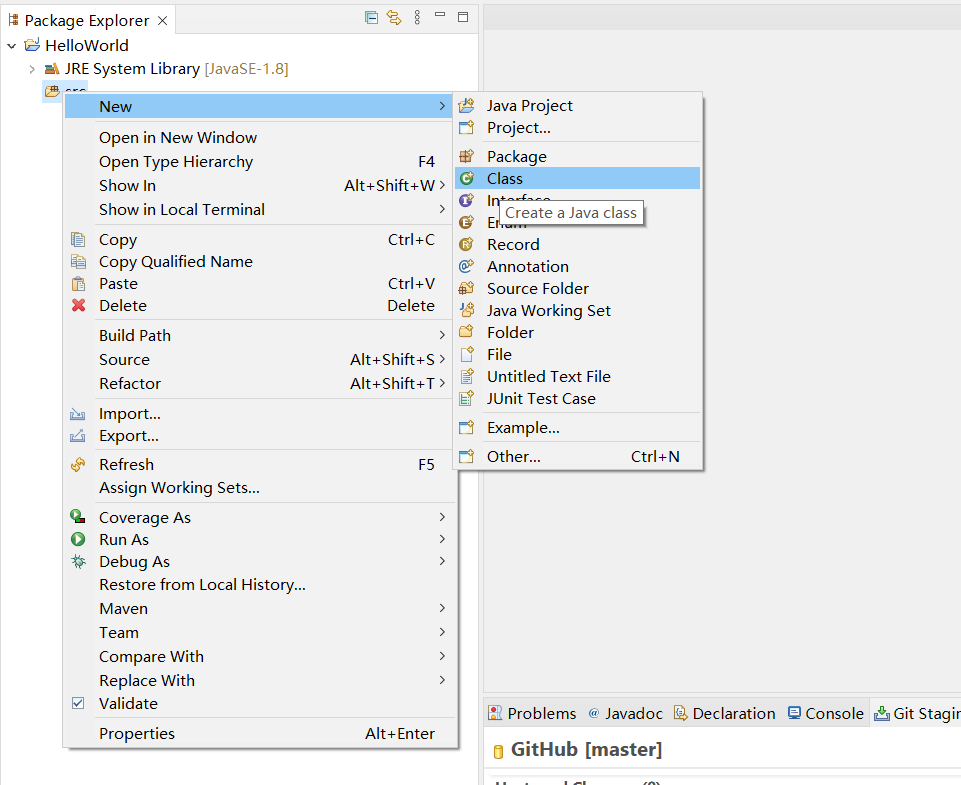The height and width of the screenshot is (785, 961).
Task: Expand the Refactor submenu arrow
Action: (x=442, y=383)
